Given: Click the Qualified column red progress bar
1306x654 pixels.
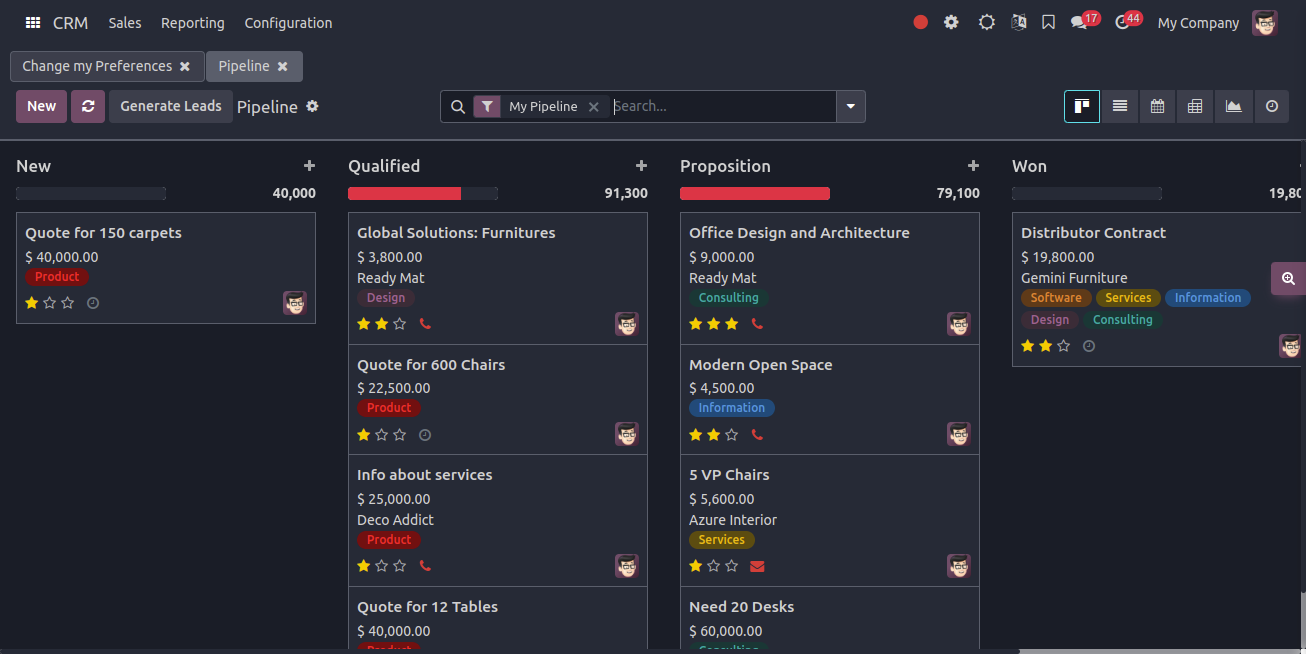Looking at the screenshot, I should pyautogui.click(x=404, y=193).
